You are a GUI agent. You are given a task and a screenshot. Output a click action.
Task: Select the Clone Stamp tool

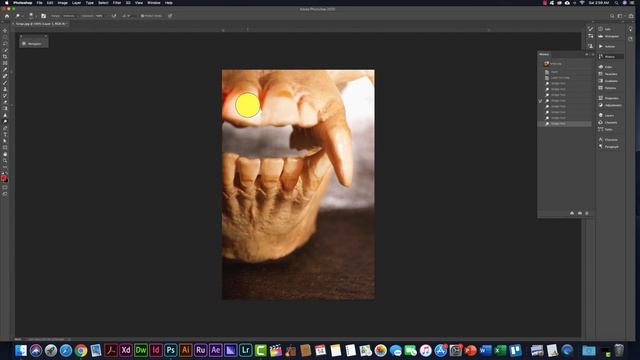point(5,89)
